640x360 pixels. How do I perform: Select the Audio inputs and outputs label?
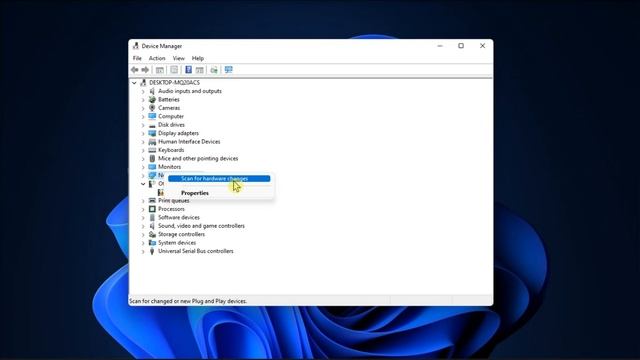190,91
